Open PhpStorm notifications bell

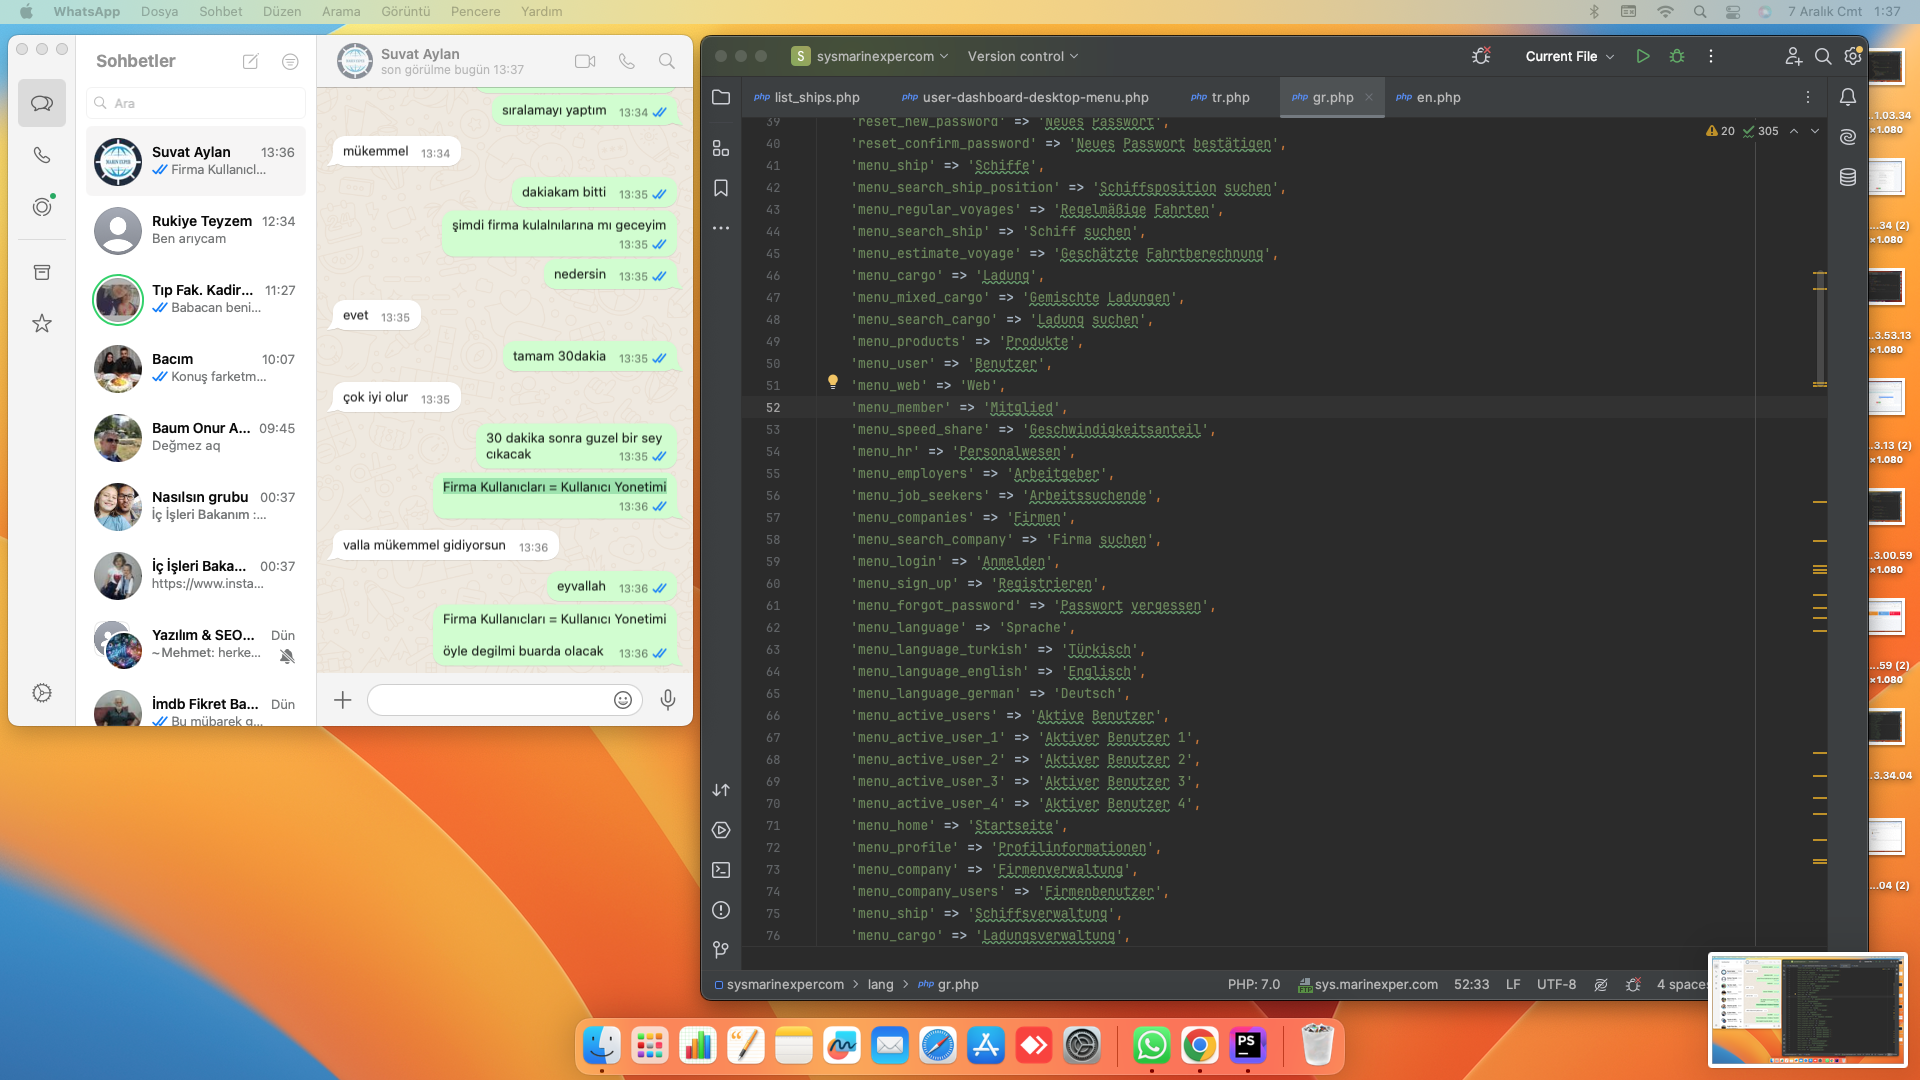[x=1848, y=97]
